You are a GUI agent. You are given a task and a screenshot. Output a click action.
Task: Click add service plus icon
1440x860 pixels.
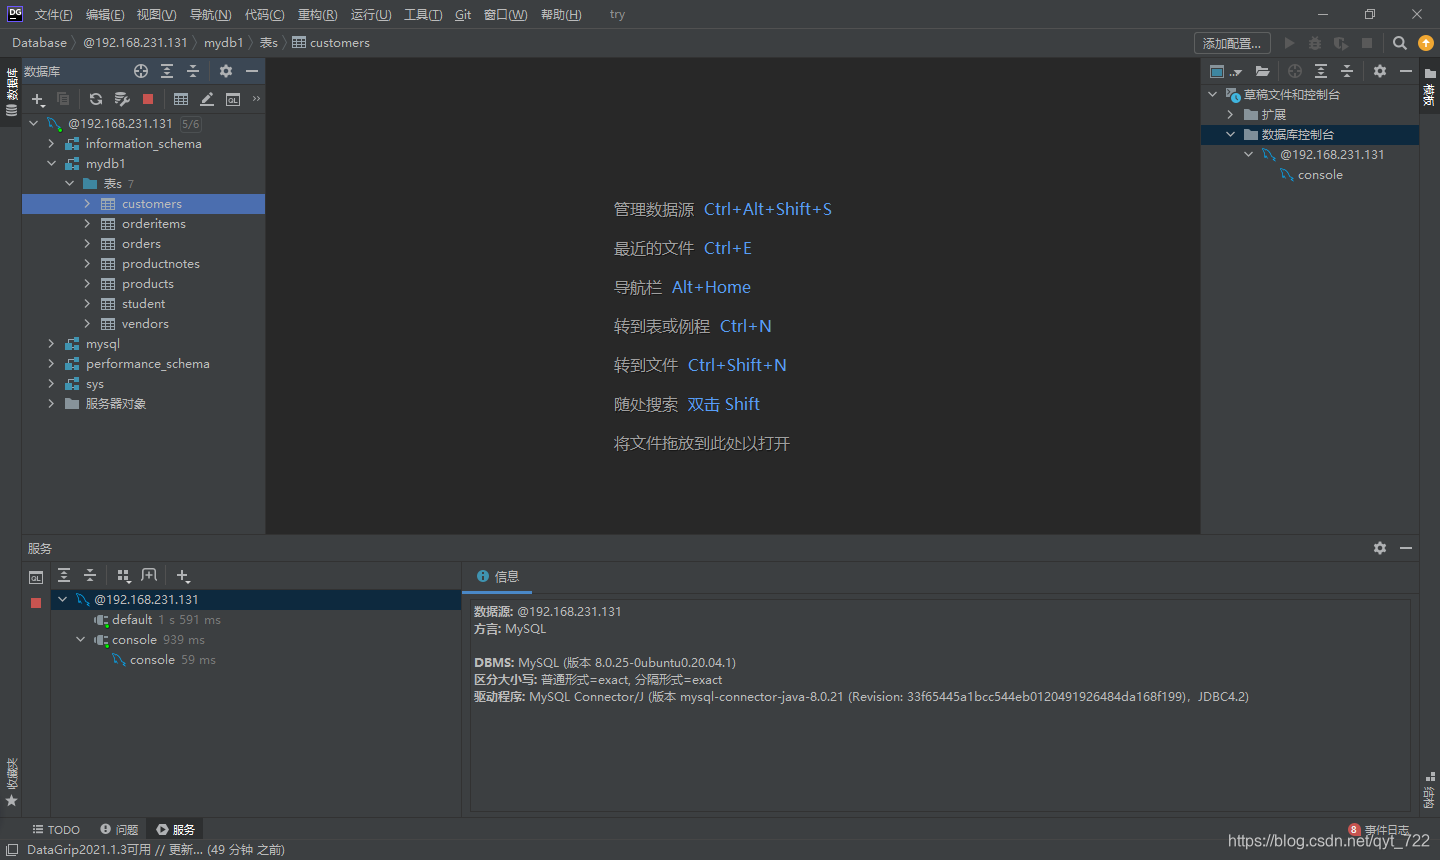click(x=183, y=575)
